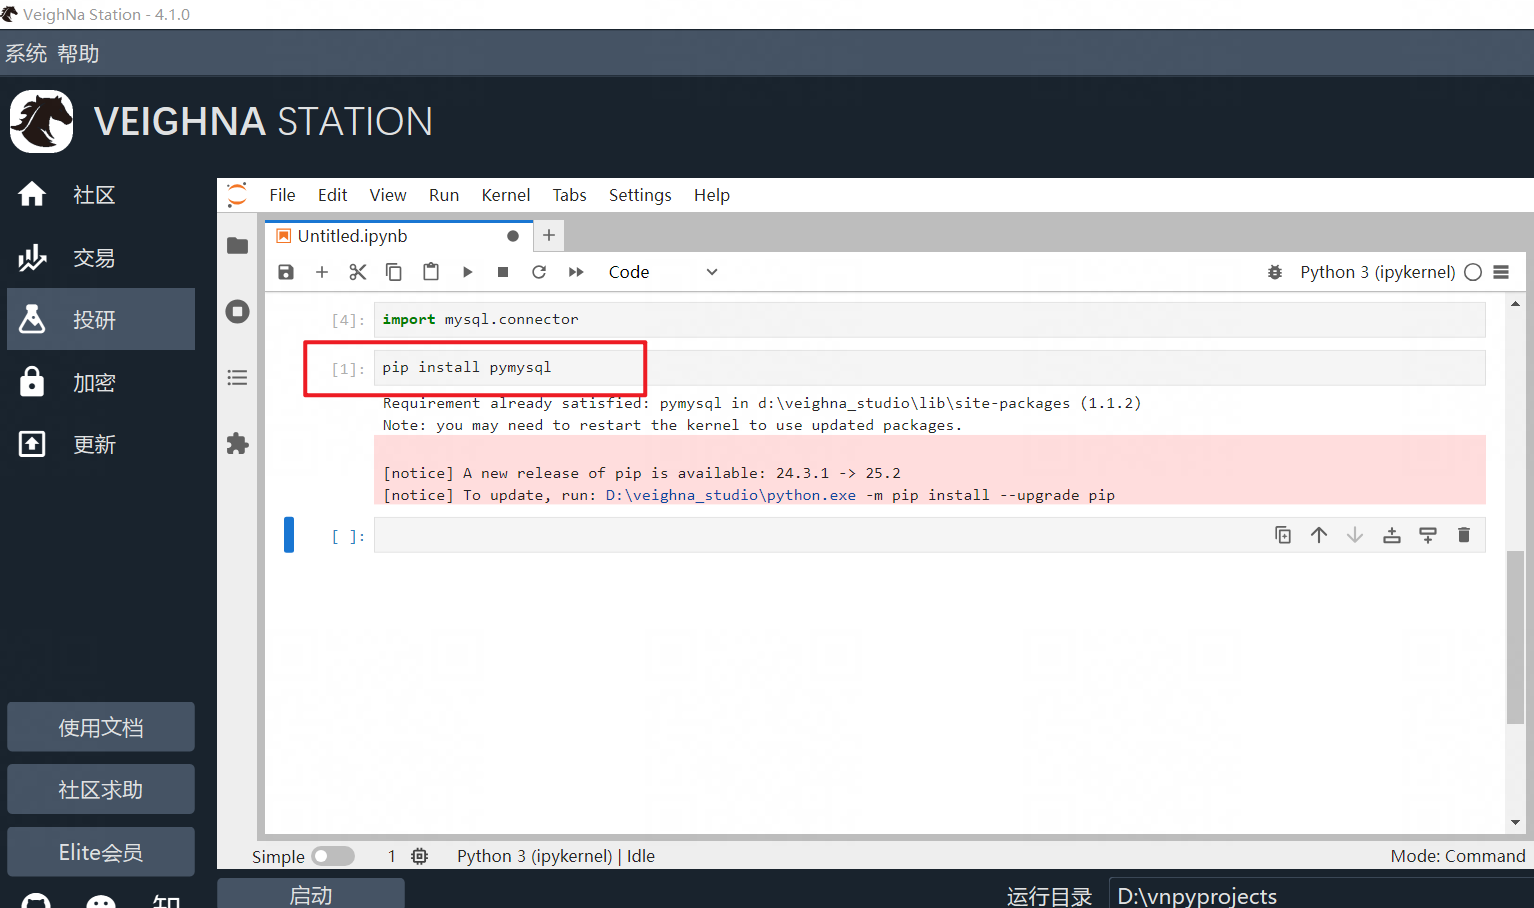
Task: Open the table of contents panel
Action: coord(237,378)
